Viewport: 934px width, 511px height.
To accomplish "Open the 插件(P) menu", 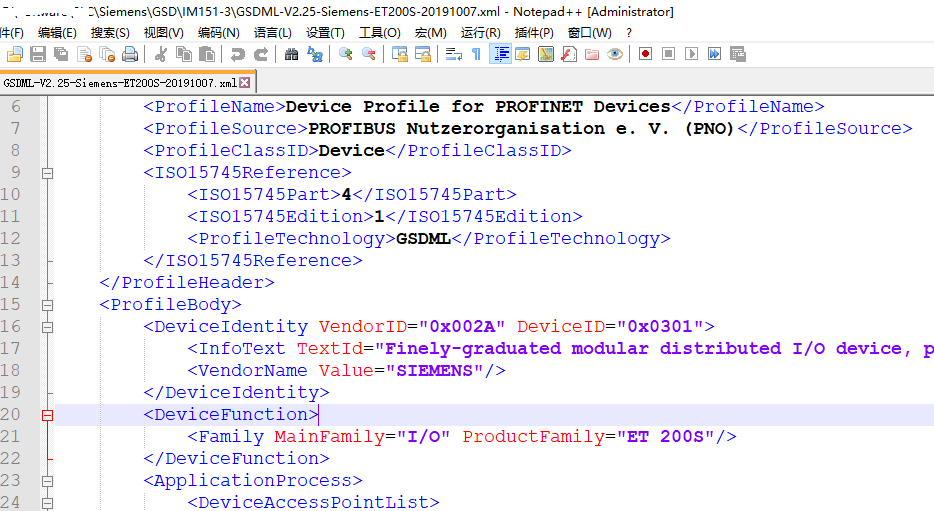I will (x=534, y=33).
